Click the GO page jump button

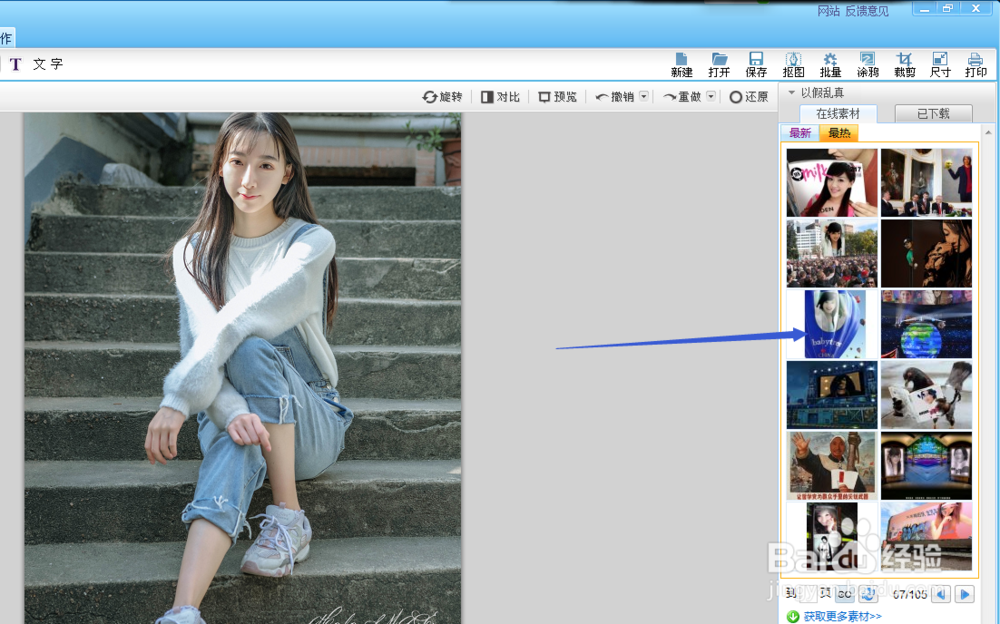coord(844,595)
